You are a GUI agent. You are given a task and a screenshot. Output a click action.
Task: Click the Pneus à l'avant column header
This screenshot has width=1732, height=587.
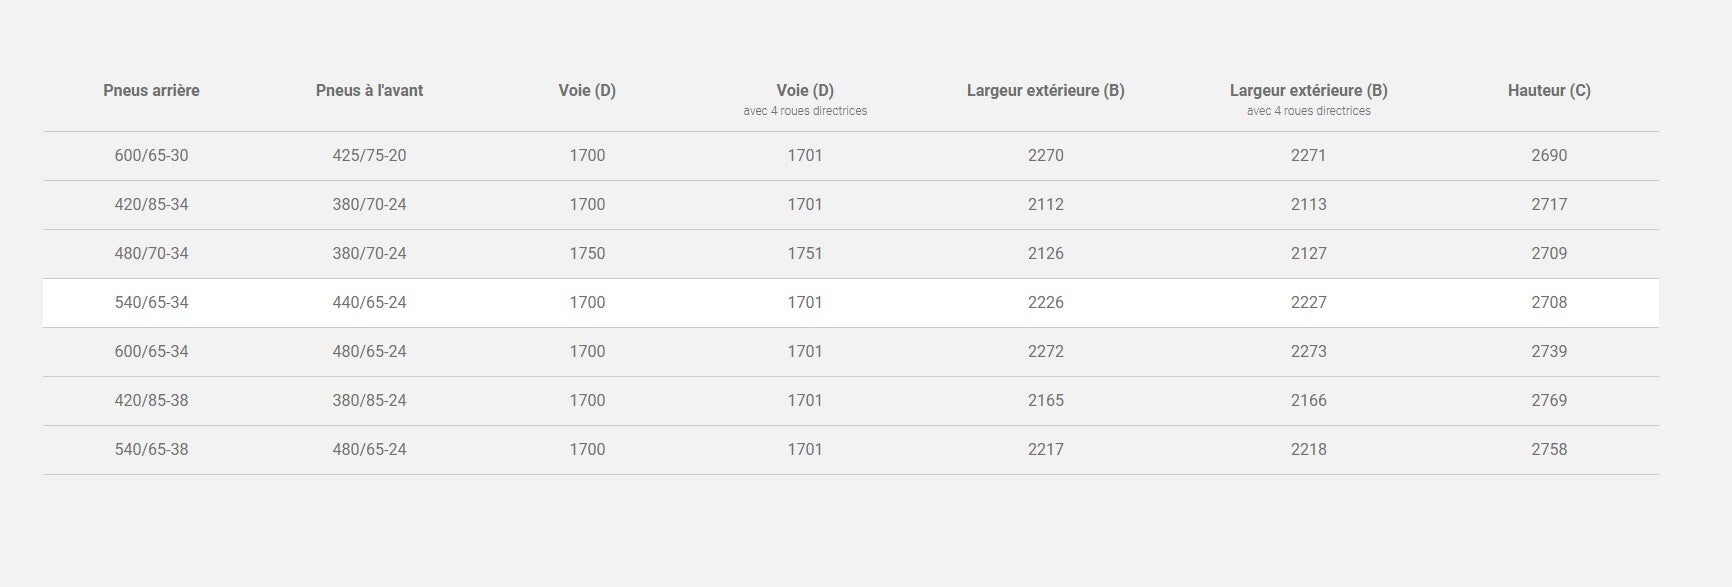[x=369, y=91]
